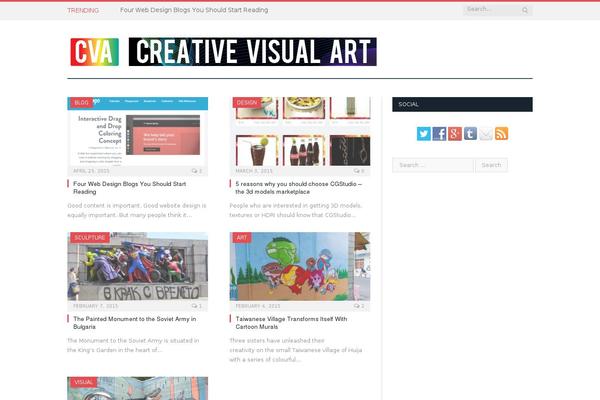Screen dimensions: 600x400
Task: Click the SOCIAL widget header
Action: pos(462,104)
